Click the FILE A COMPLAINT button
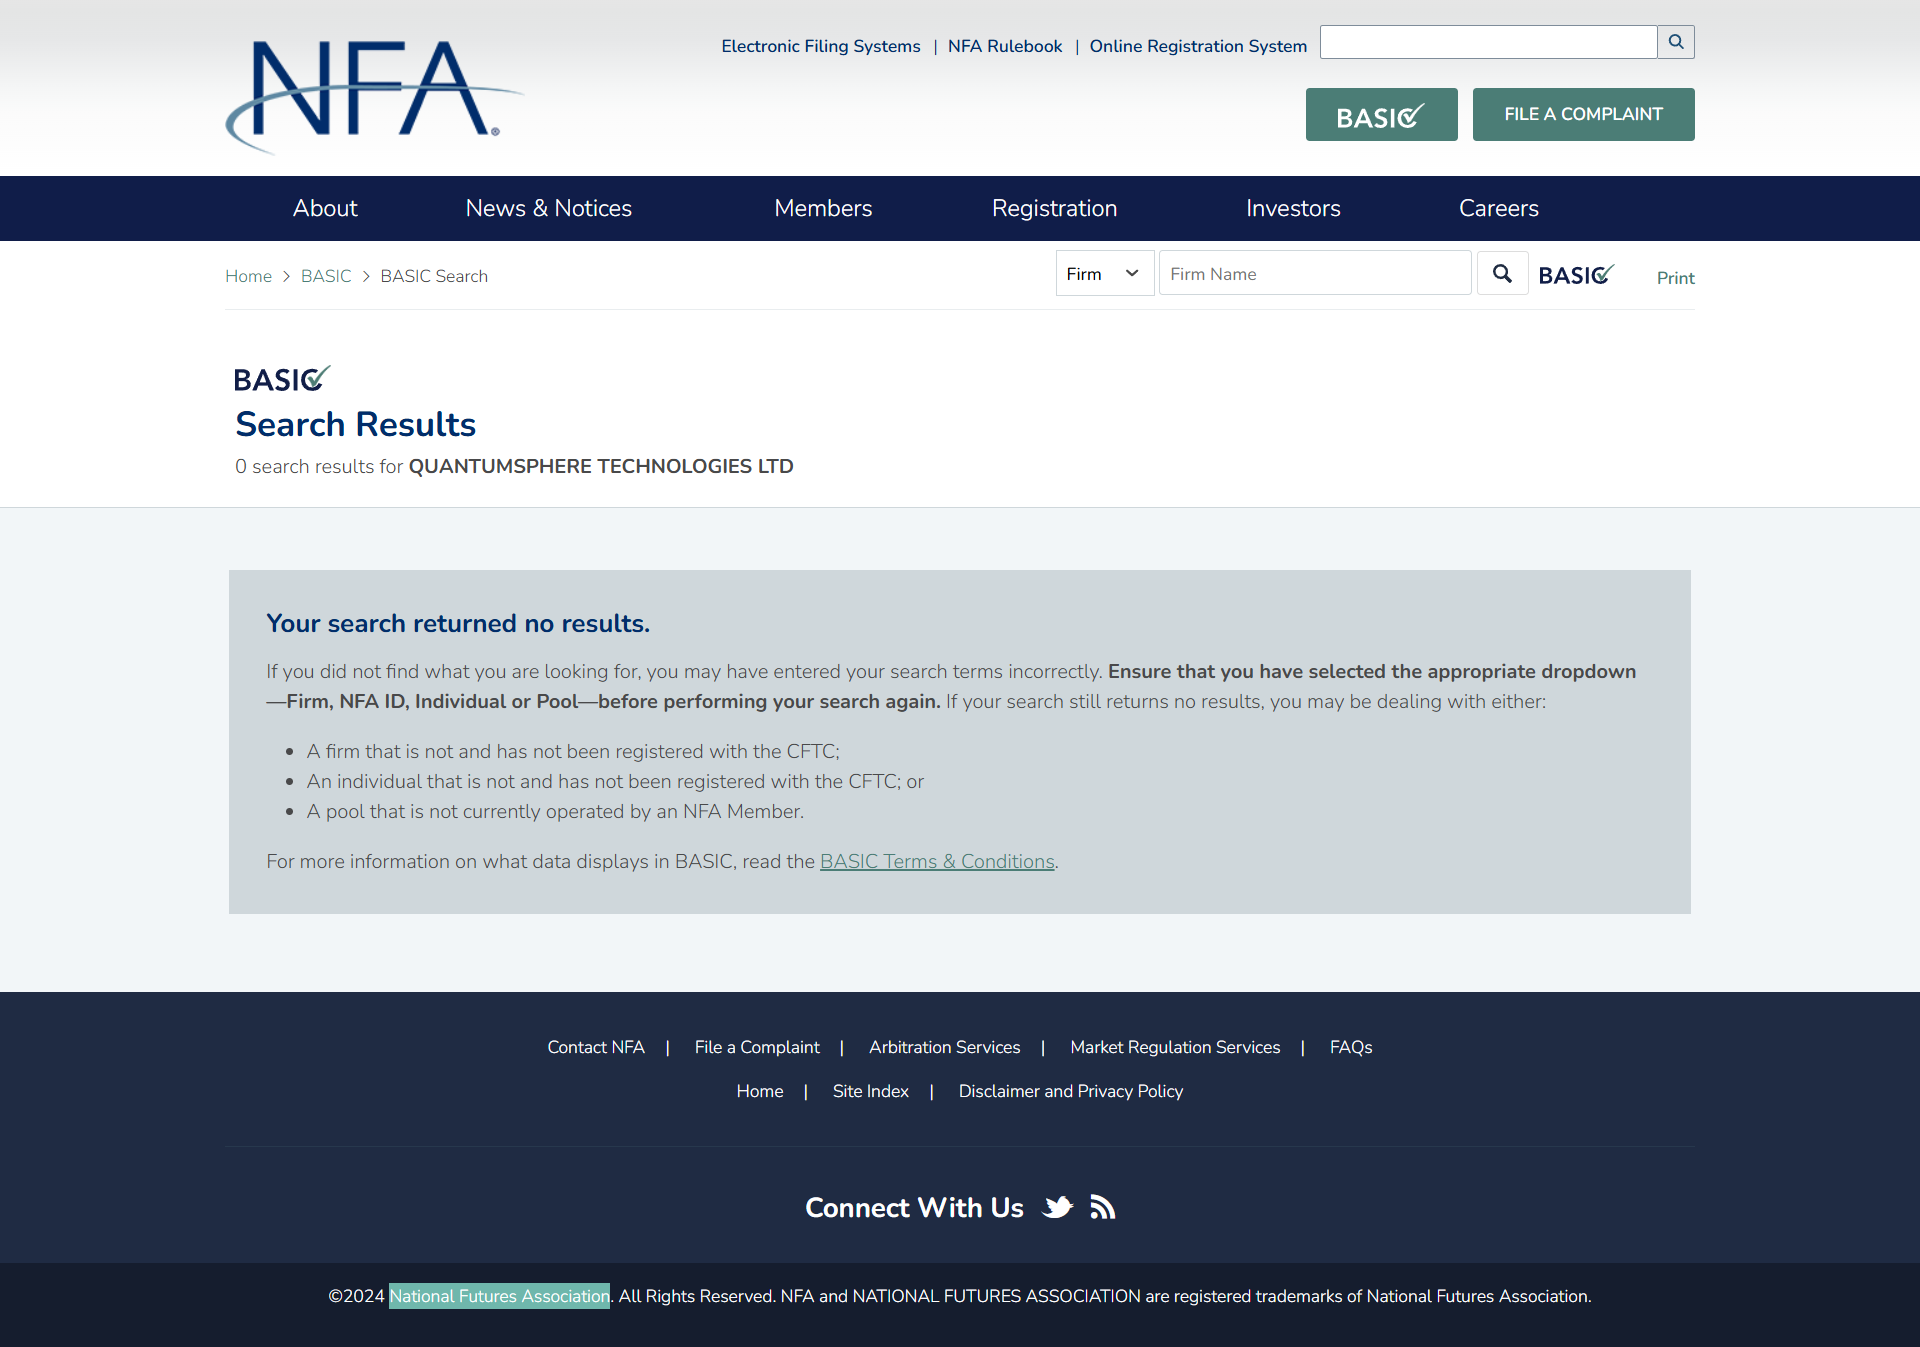 [x=1583, y=114]
